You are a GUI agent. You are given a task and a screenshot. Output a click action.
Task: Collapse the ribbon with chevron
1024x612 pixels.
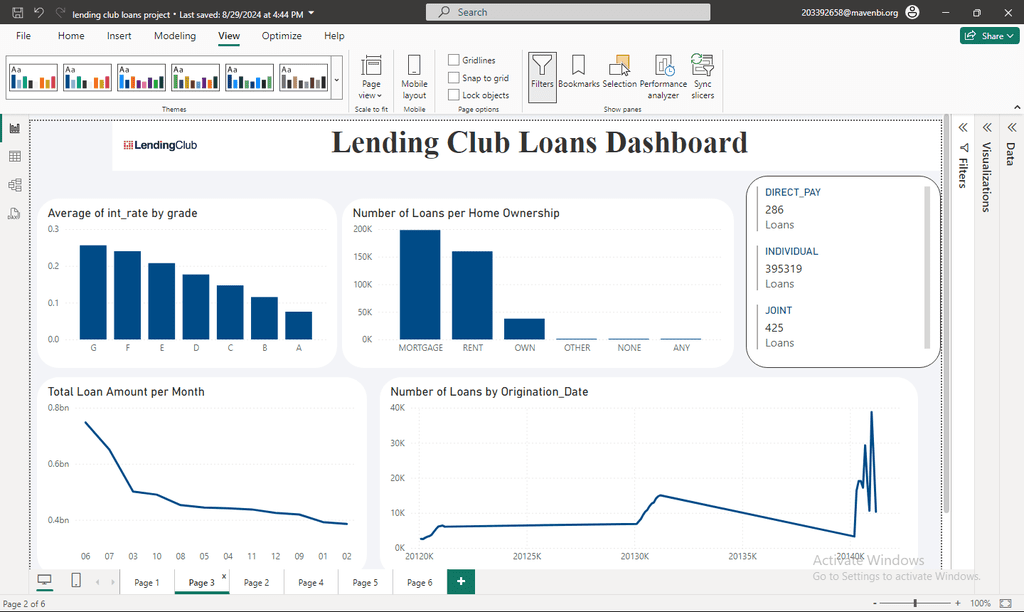(x=1016, y=107)
